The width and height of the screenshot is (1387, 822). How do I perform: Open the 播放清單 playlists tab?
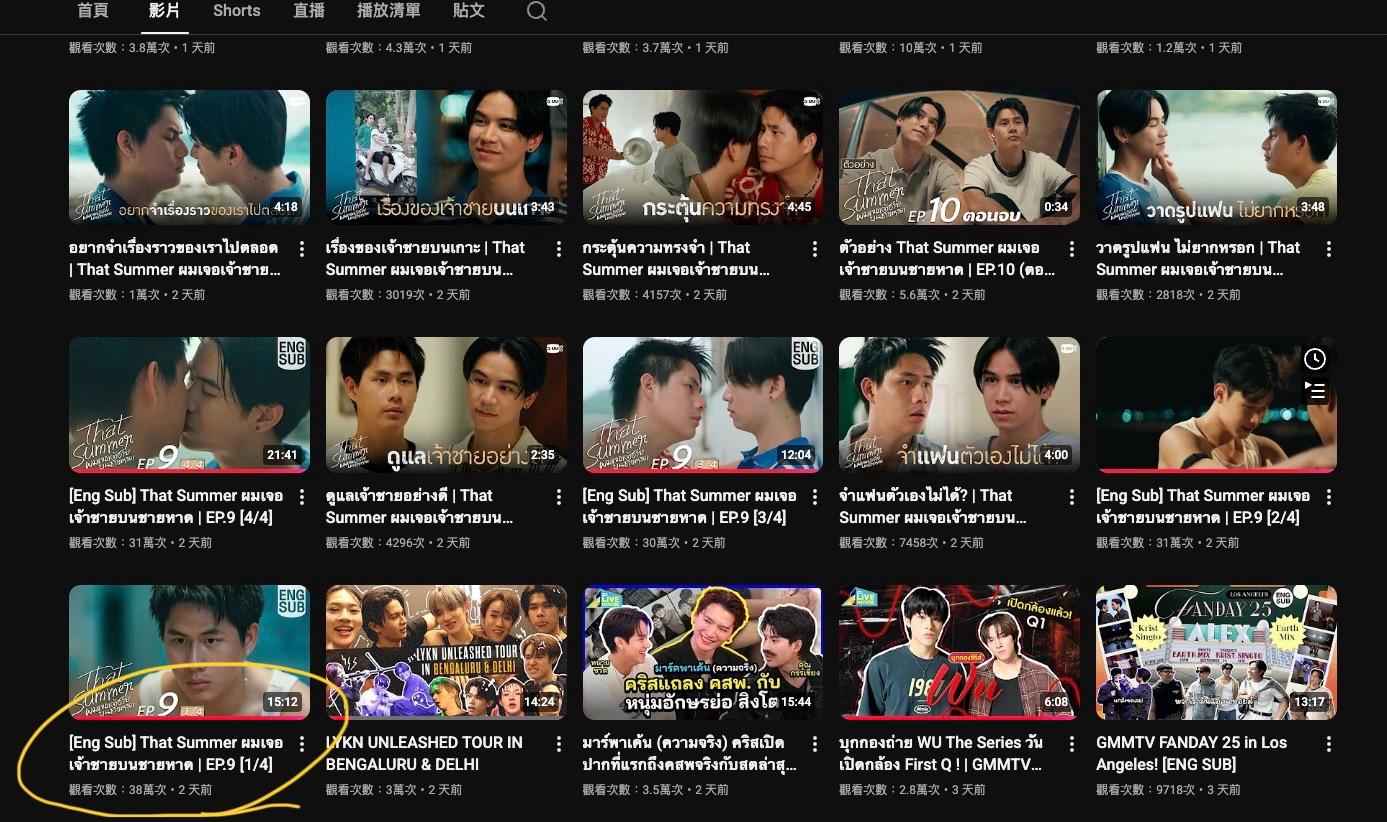tap(388, 11)
